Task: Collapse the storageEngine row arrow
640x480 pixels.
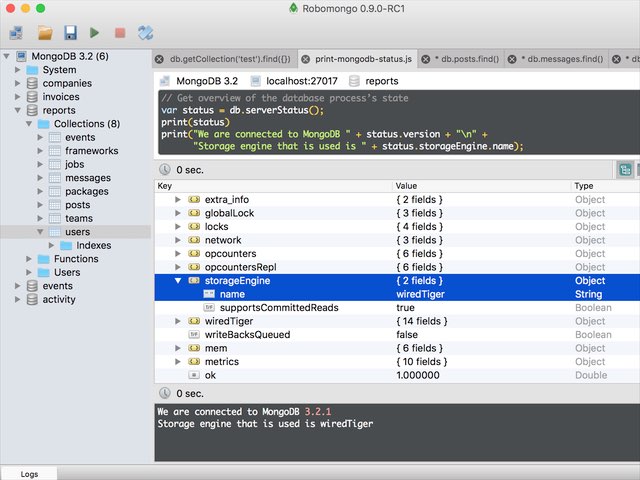Action: point(178,280)
